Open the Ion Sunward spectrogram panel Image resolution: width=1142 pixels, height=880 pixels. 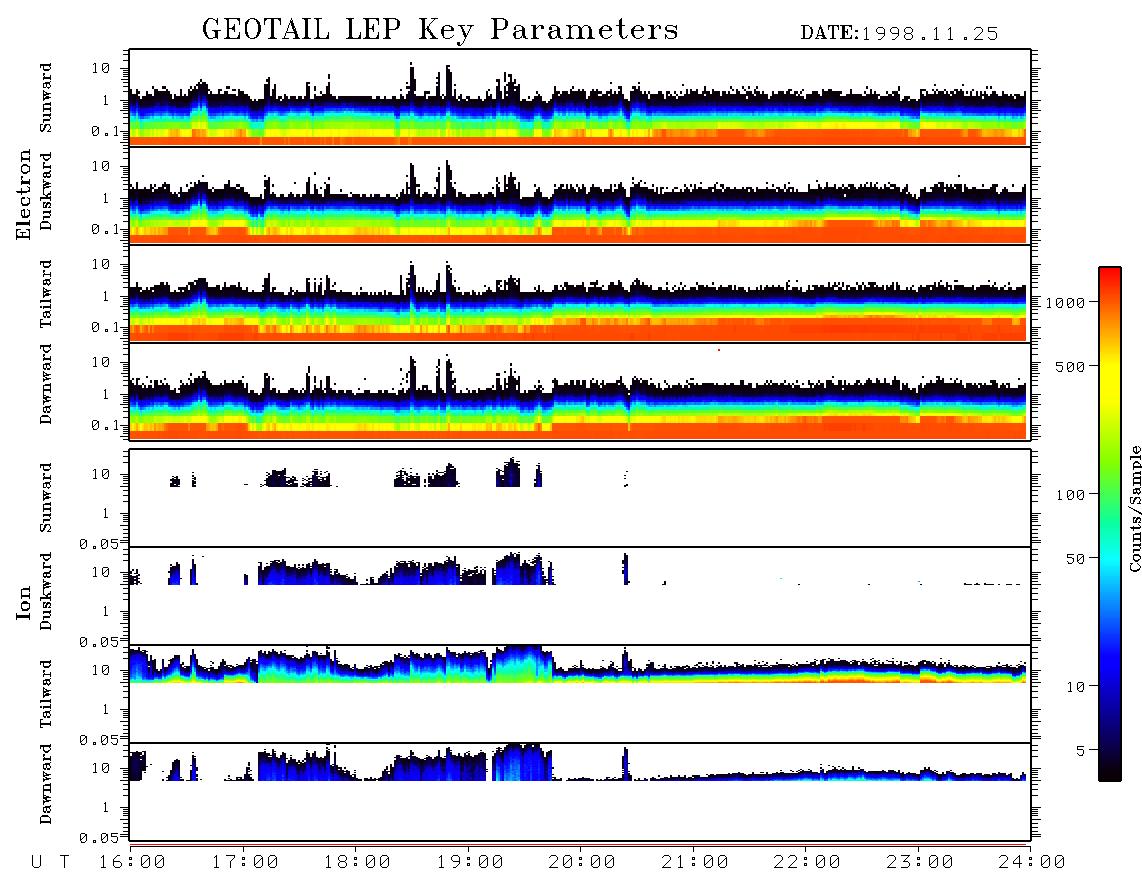580,498
